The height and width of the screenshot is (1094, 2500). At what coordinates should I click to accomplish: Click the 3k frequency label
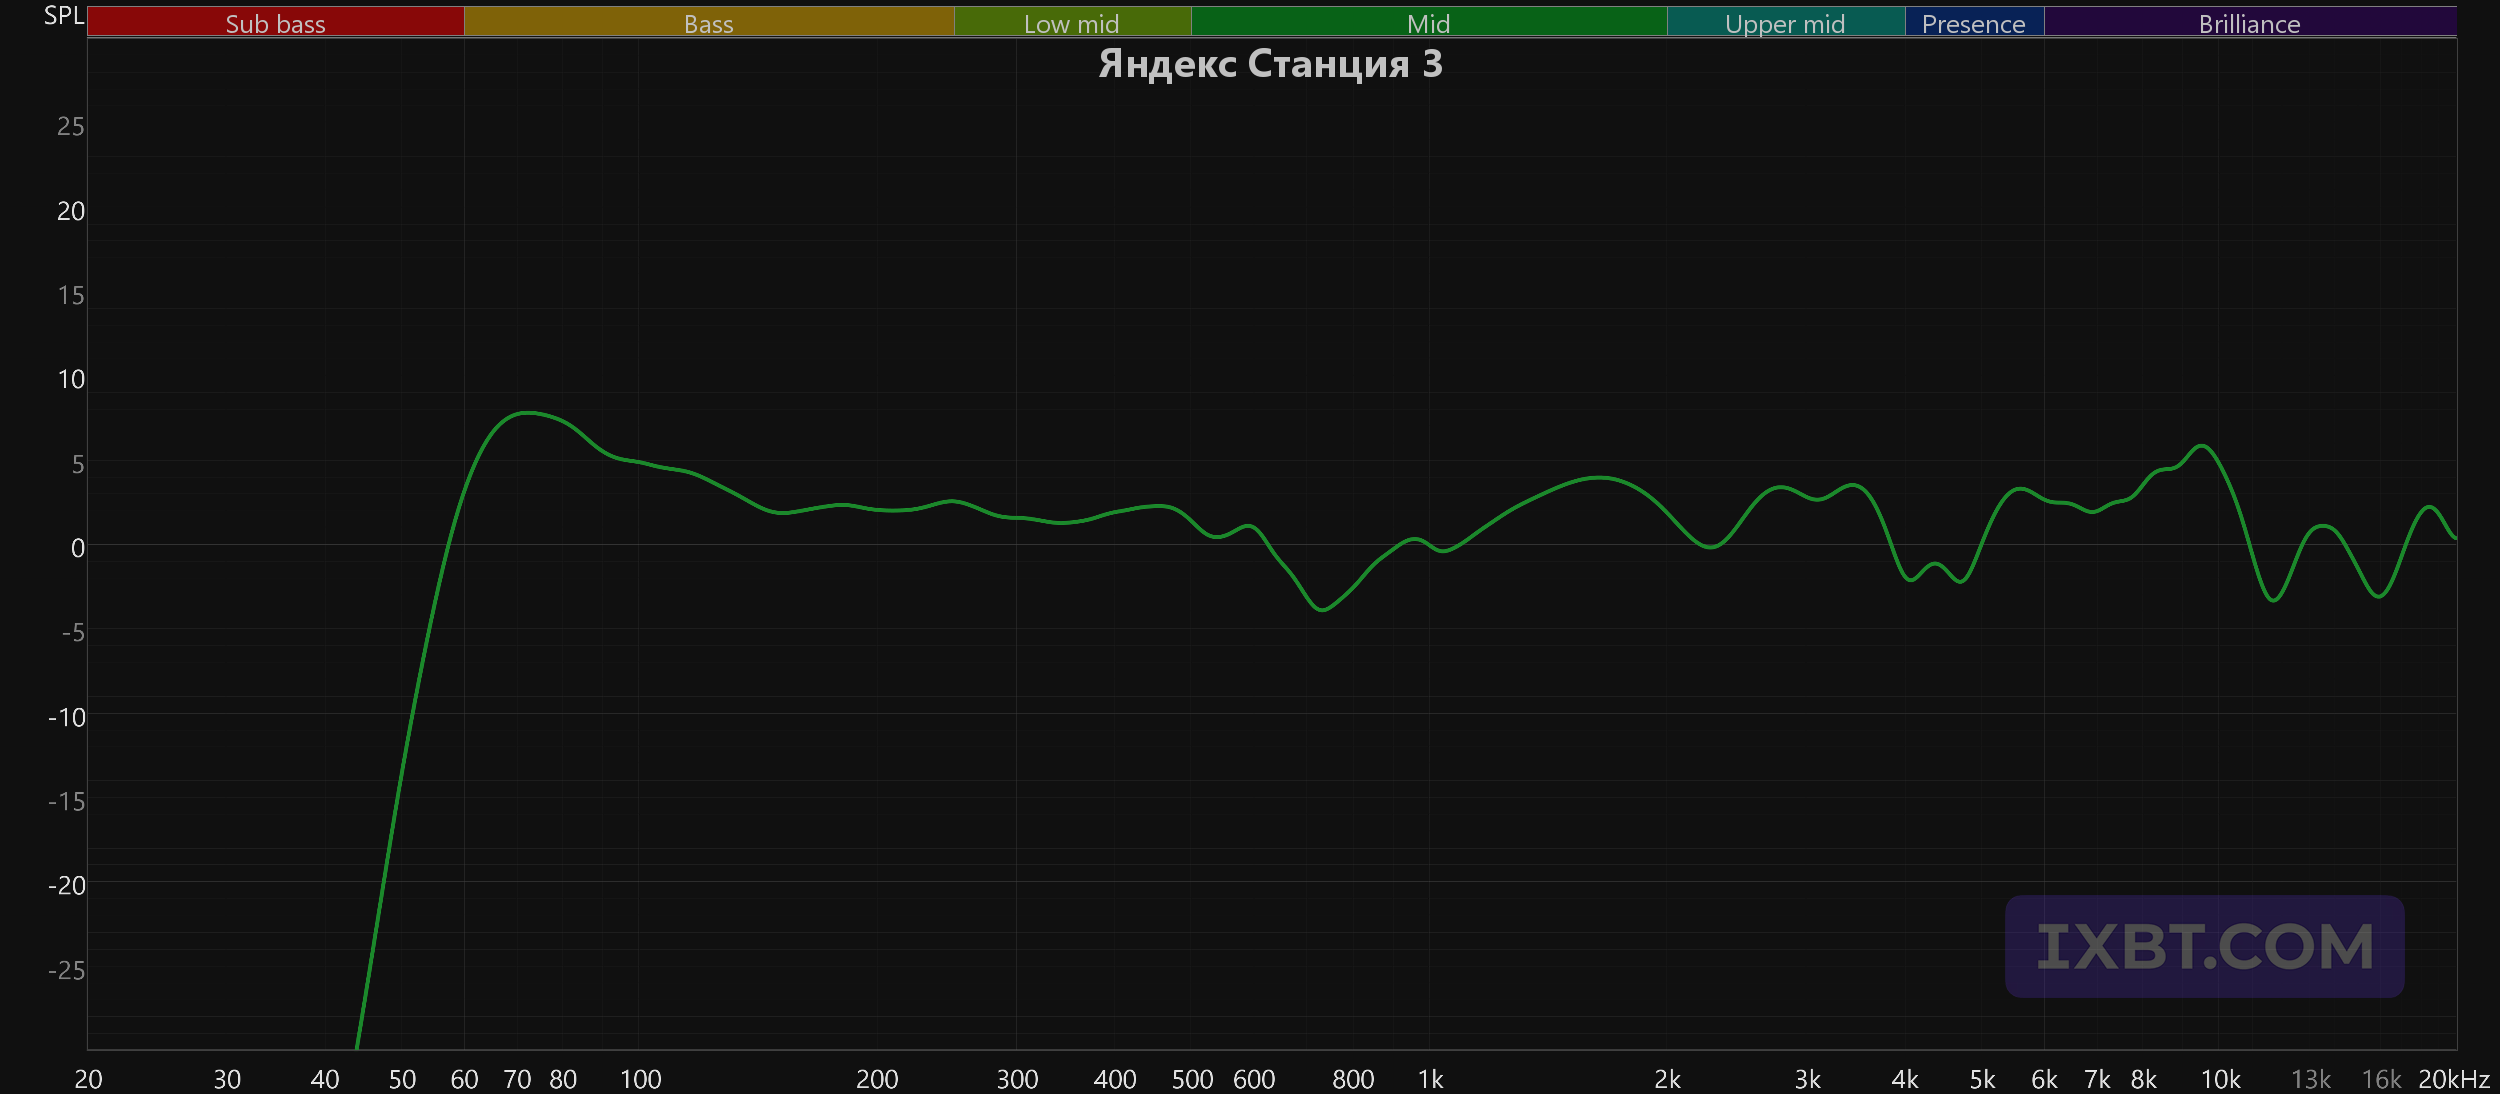[x=1808, y=1079]
